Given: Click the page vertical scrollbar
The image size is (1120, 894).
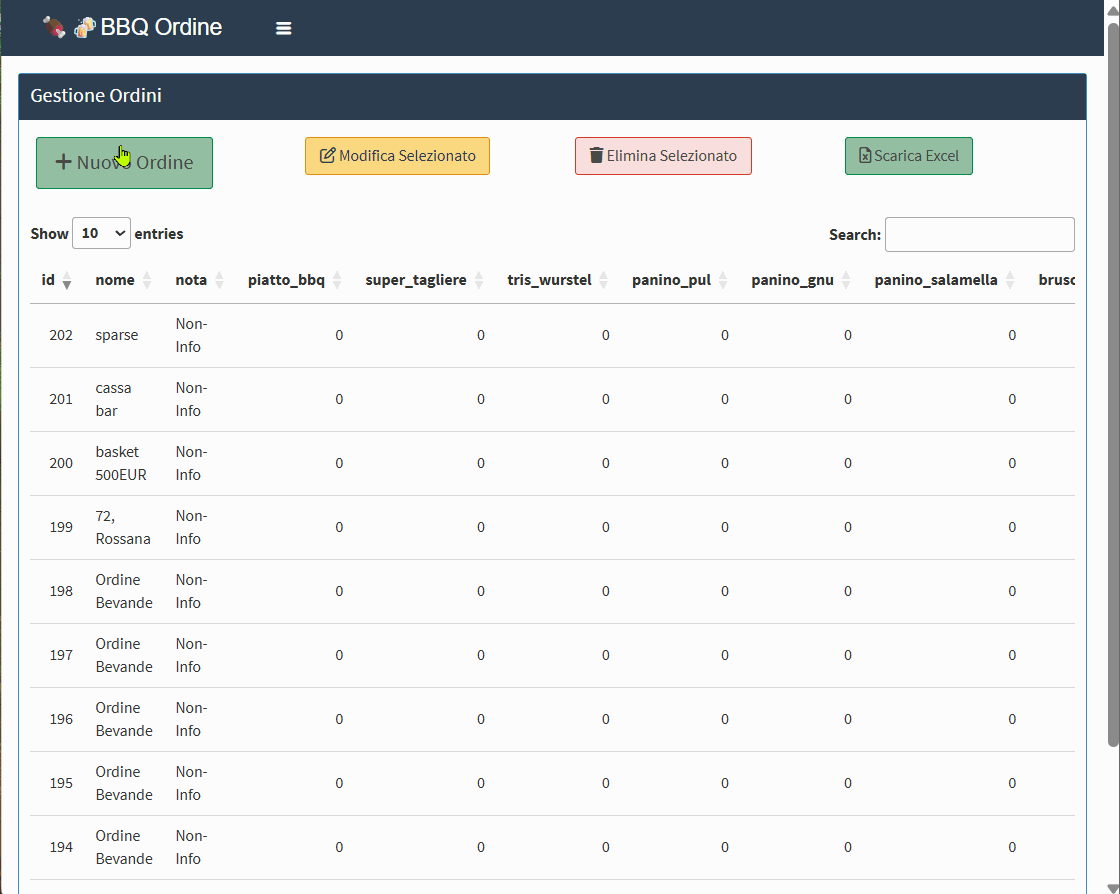Looking at the screenshot, I should click(x=1113, y=400).
